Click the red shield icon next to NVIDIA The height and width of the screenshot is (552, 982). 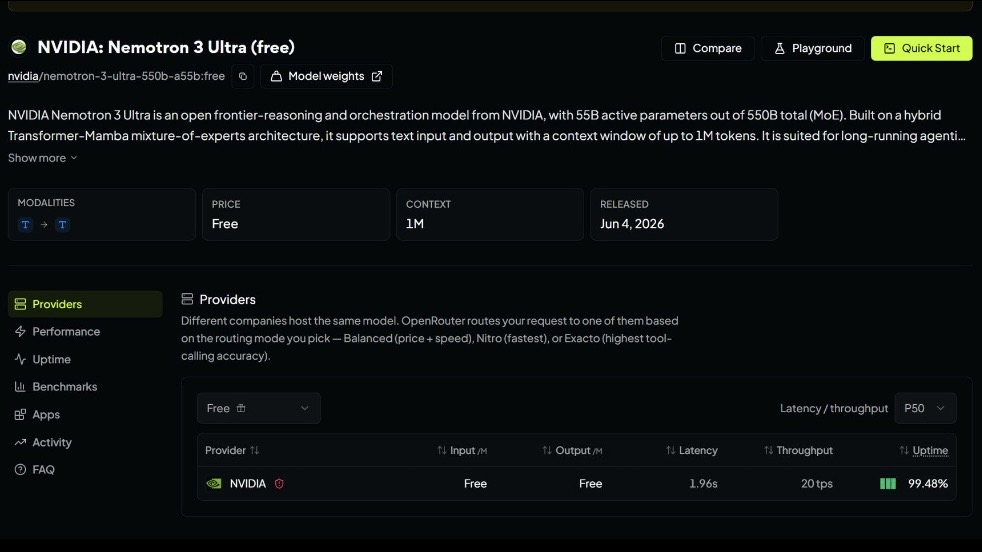(x=279, y=484)
